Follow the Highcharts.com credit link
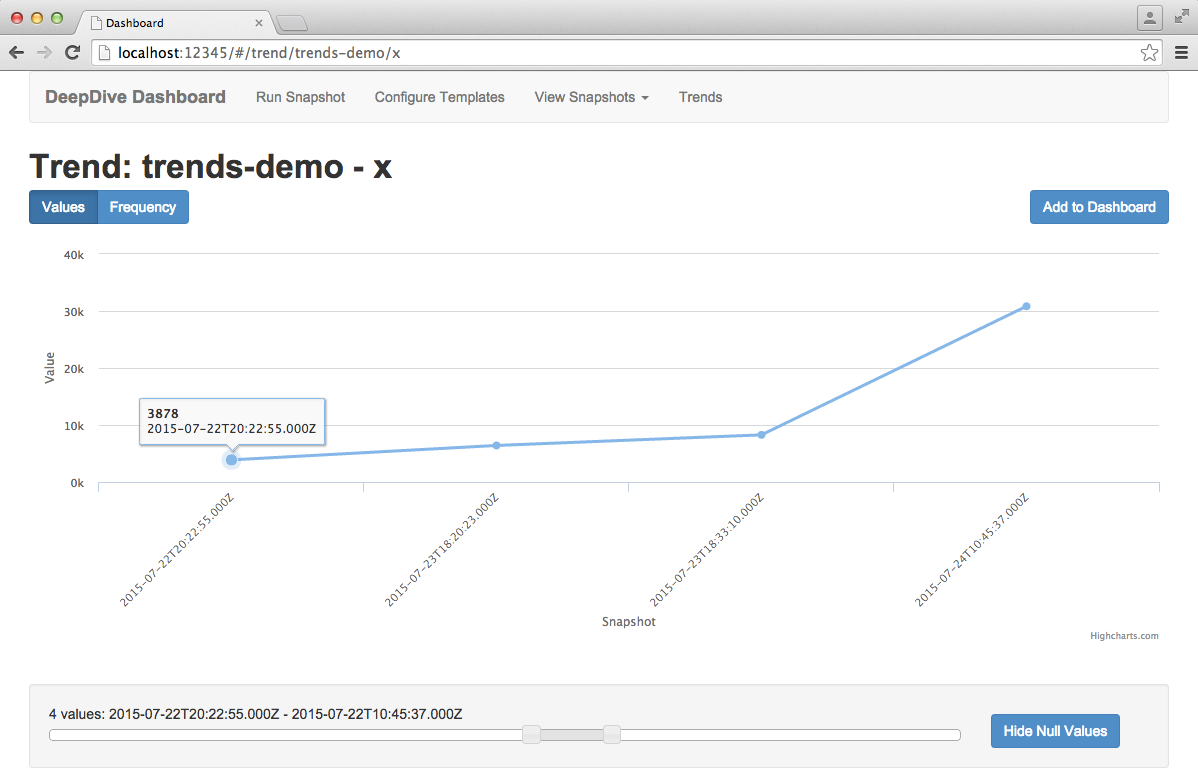1198x779 pixels. [x=1124, y=636]
